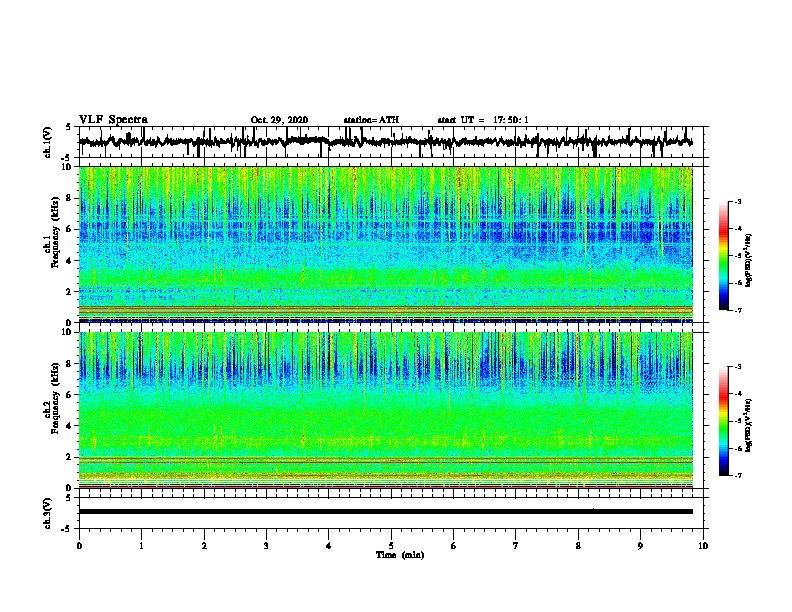Click the ch.2 colorbar "log(PSD)" units label
Image resolution: width=792 pixels, height=612 pixels.
[749, 425]
